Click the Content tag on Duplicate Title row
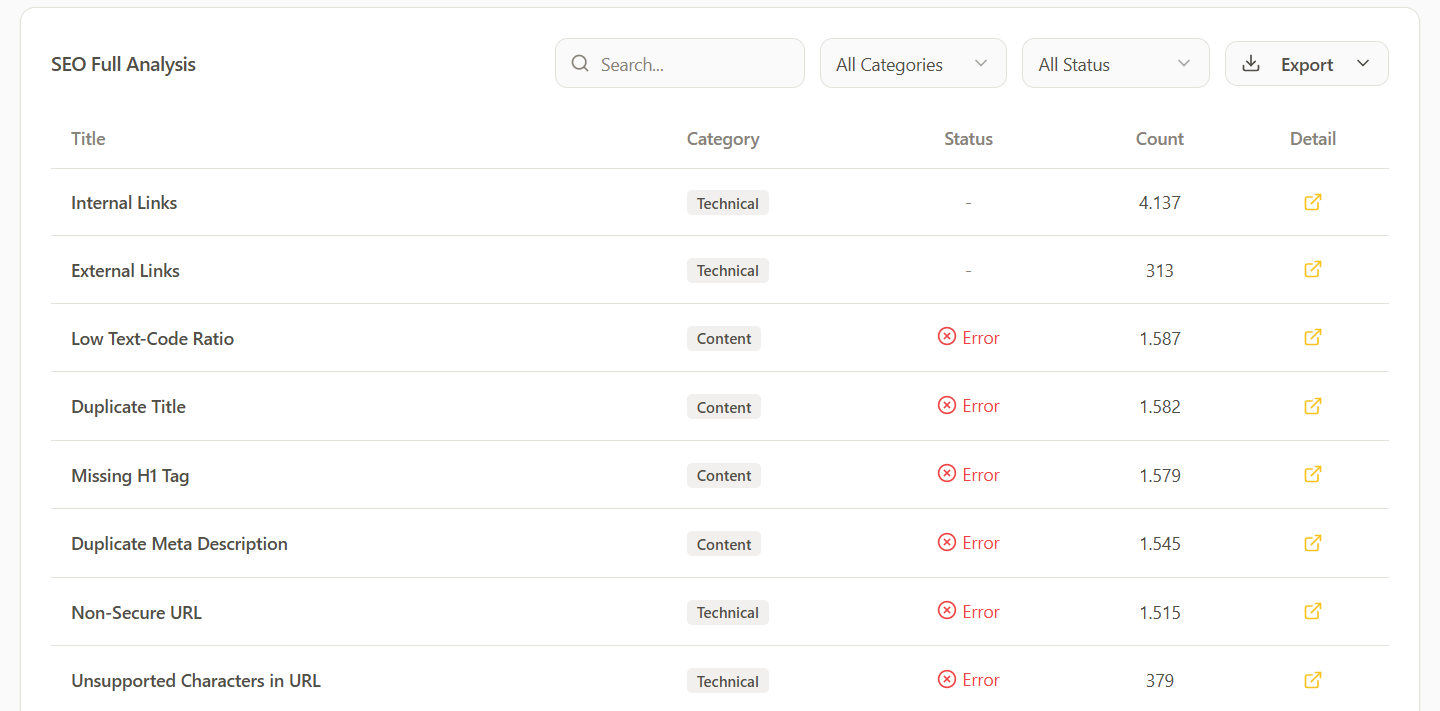 723,407
